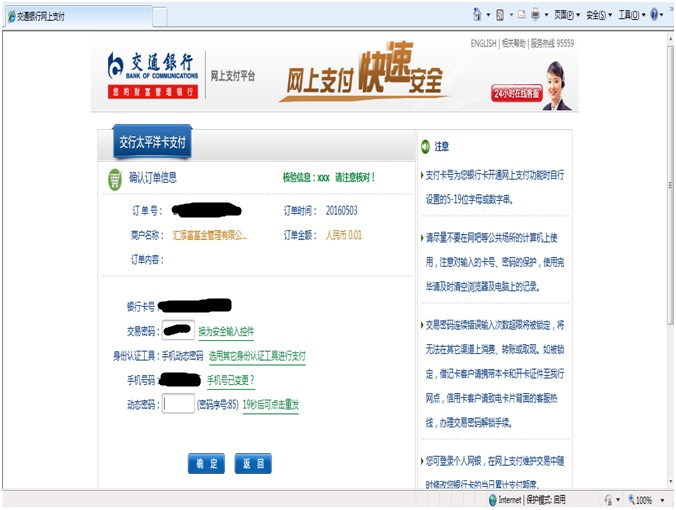
Task: Click the 换为安全输入控件 link
Action: (x=226, y=331)
